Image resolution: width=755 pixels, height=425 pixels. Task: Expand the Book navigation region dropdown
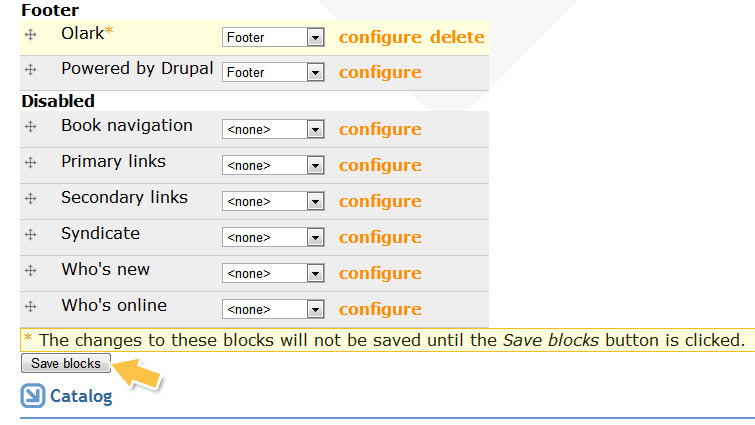click(273, 129)
